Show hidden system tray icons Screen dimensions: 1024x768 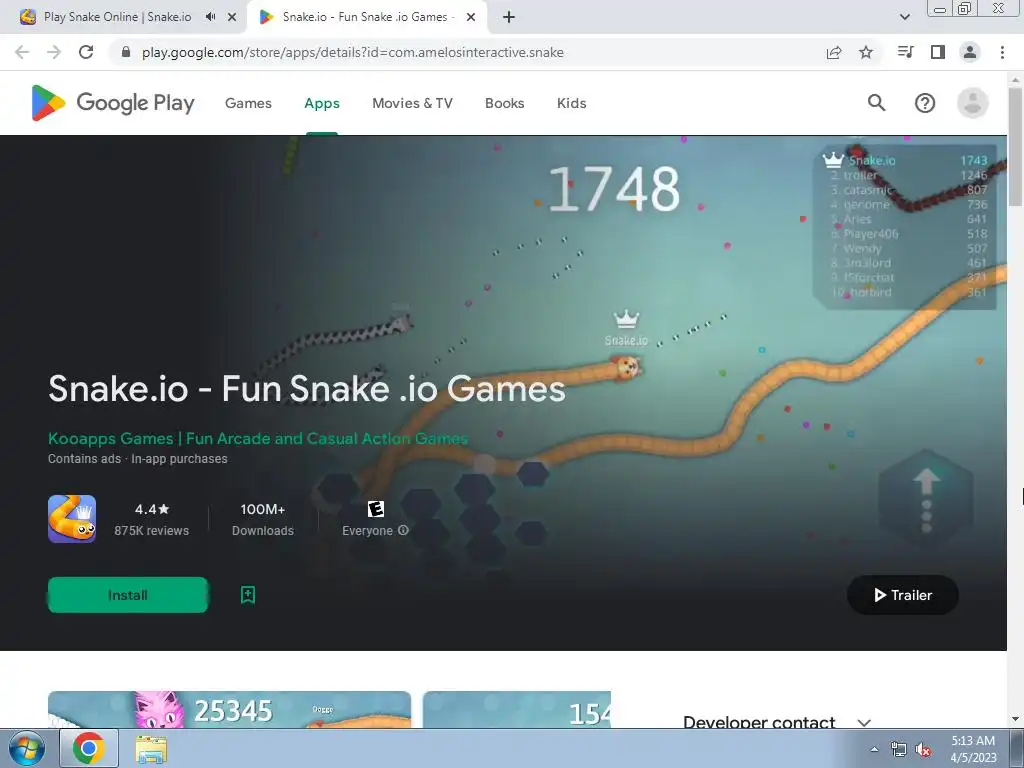coord(874,749)
